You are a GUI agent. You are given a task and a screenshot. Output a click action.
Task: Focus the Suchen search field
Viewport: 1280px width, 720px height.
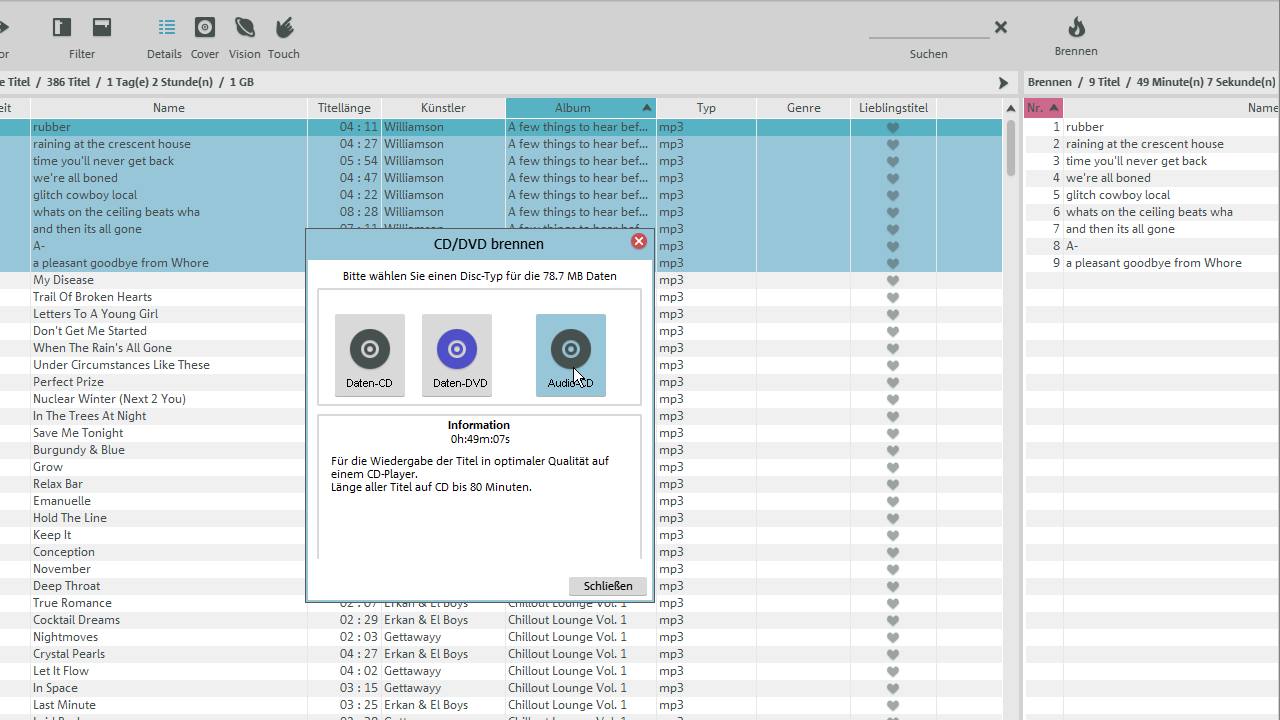click(929, 28)
